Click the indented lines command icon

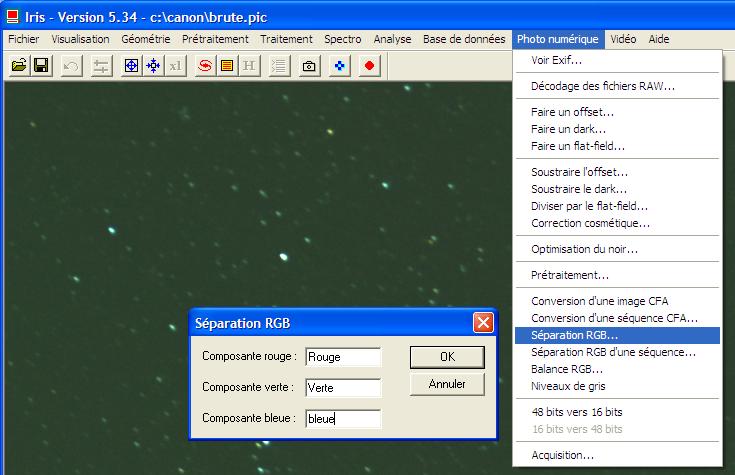279,66
